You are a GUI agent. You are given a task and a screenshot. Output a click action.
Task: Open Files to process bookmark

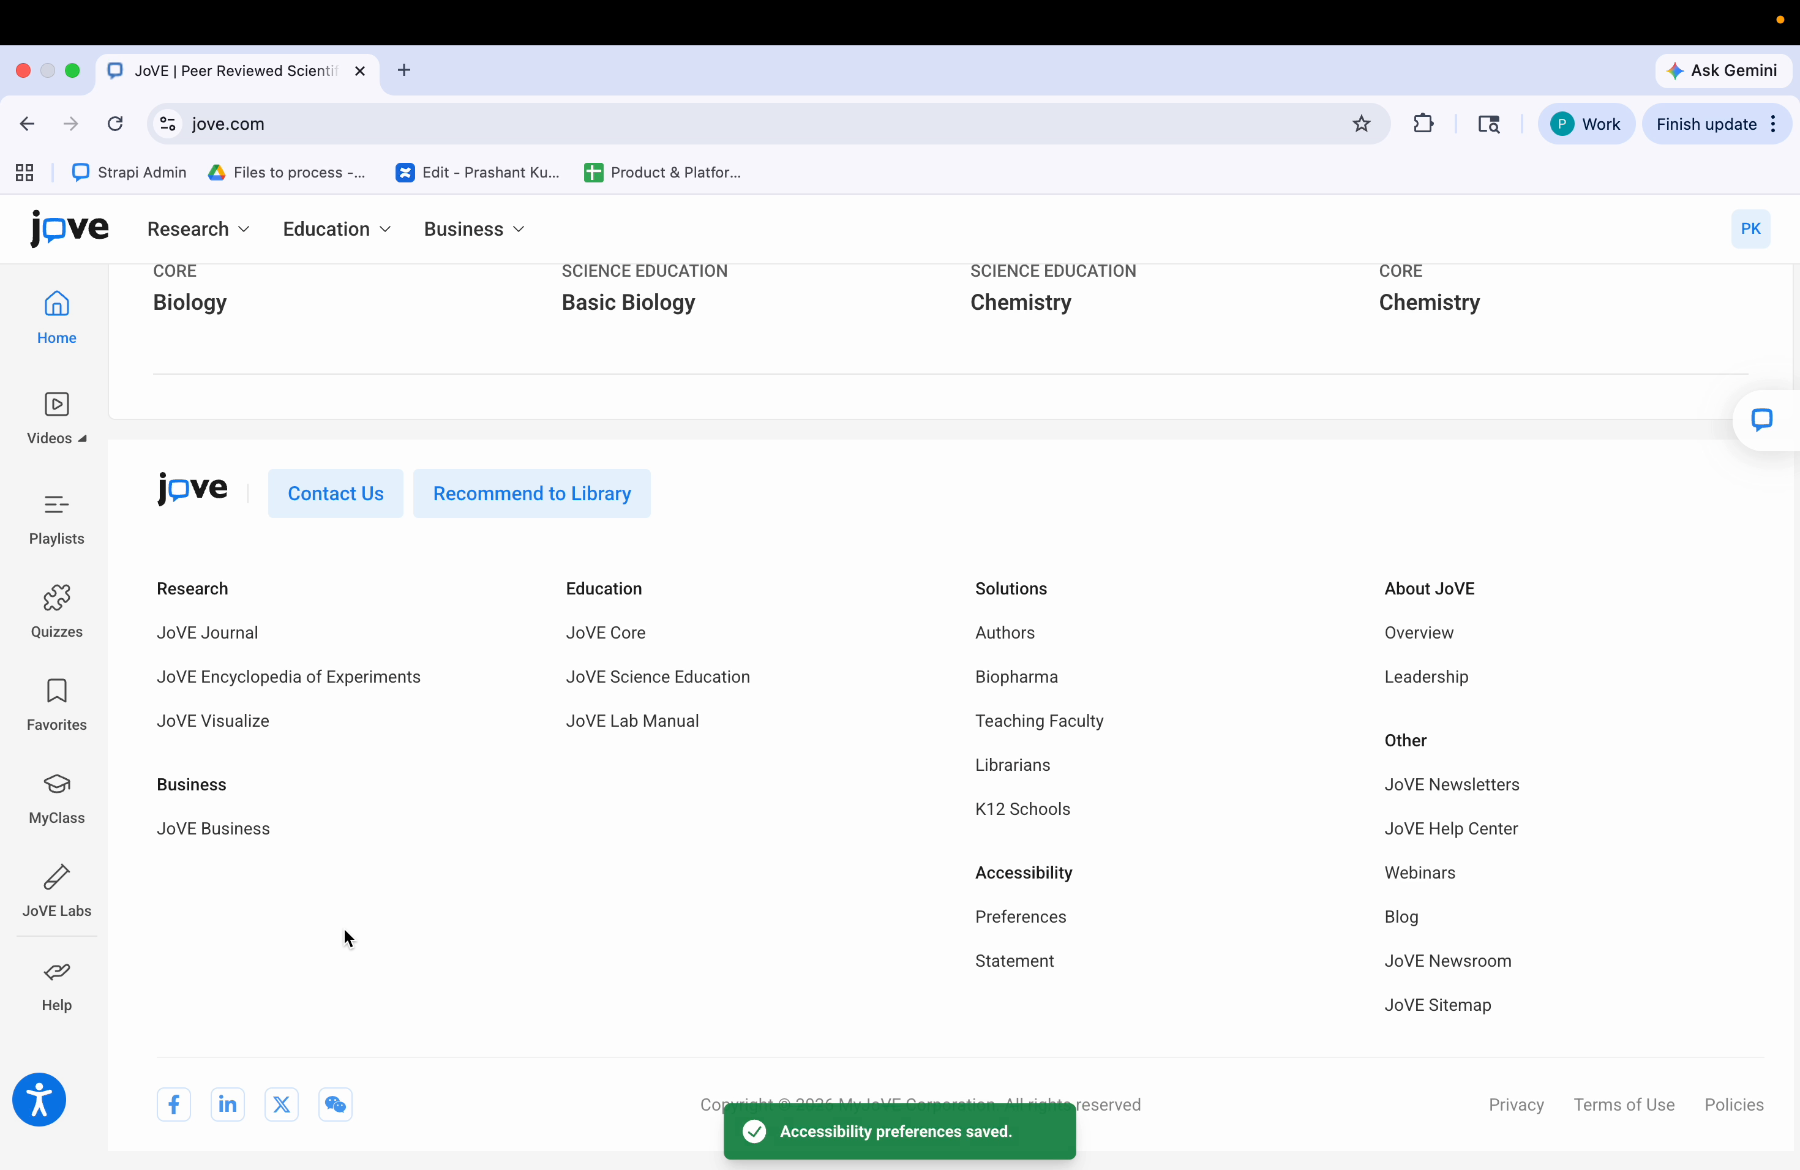pos(287,172)
